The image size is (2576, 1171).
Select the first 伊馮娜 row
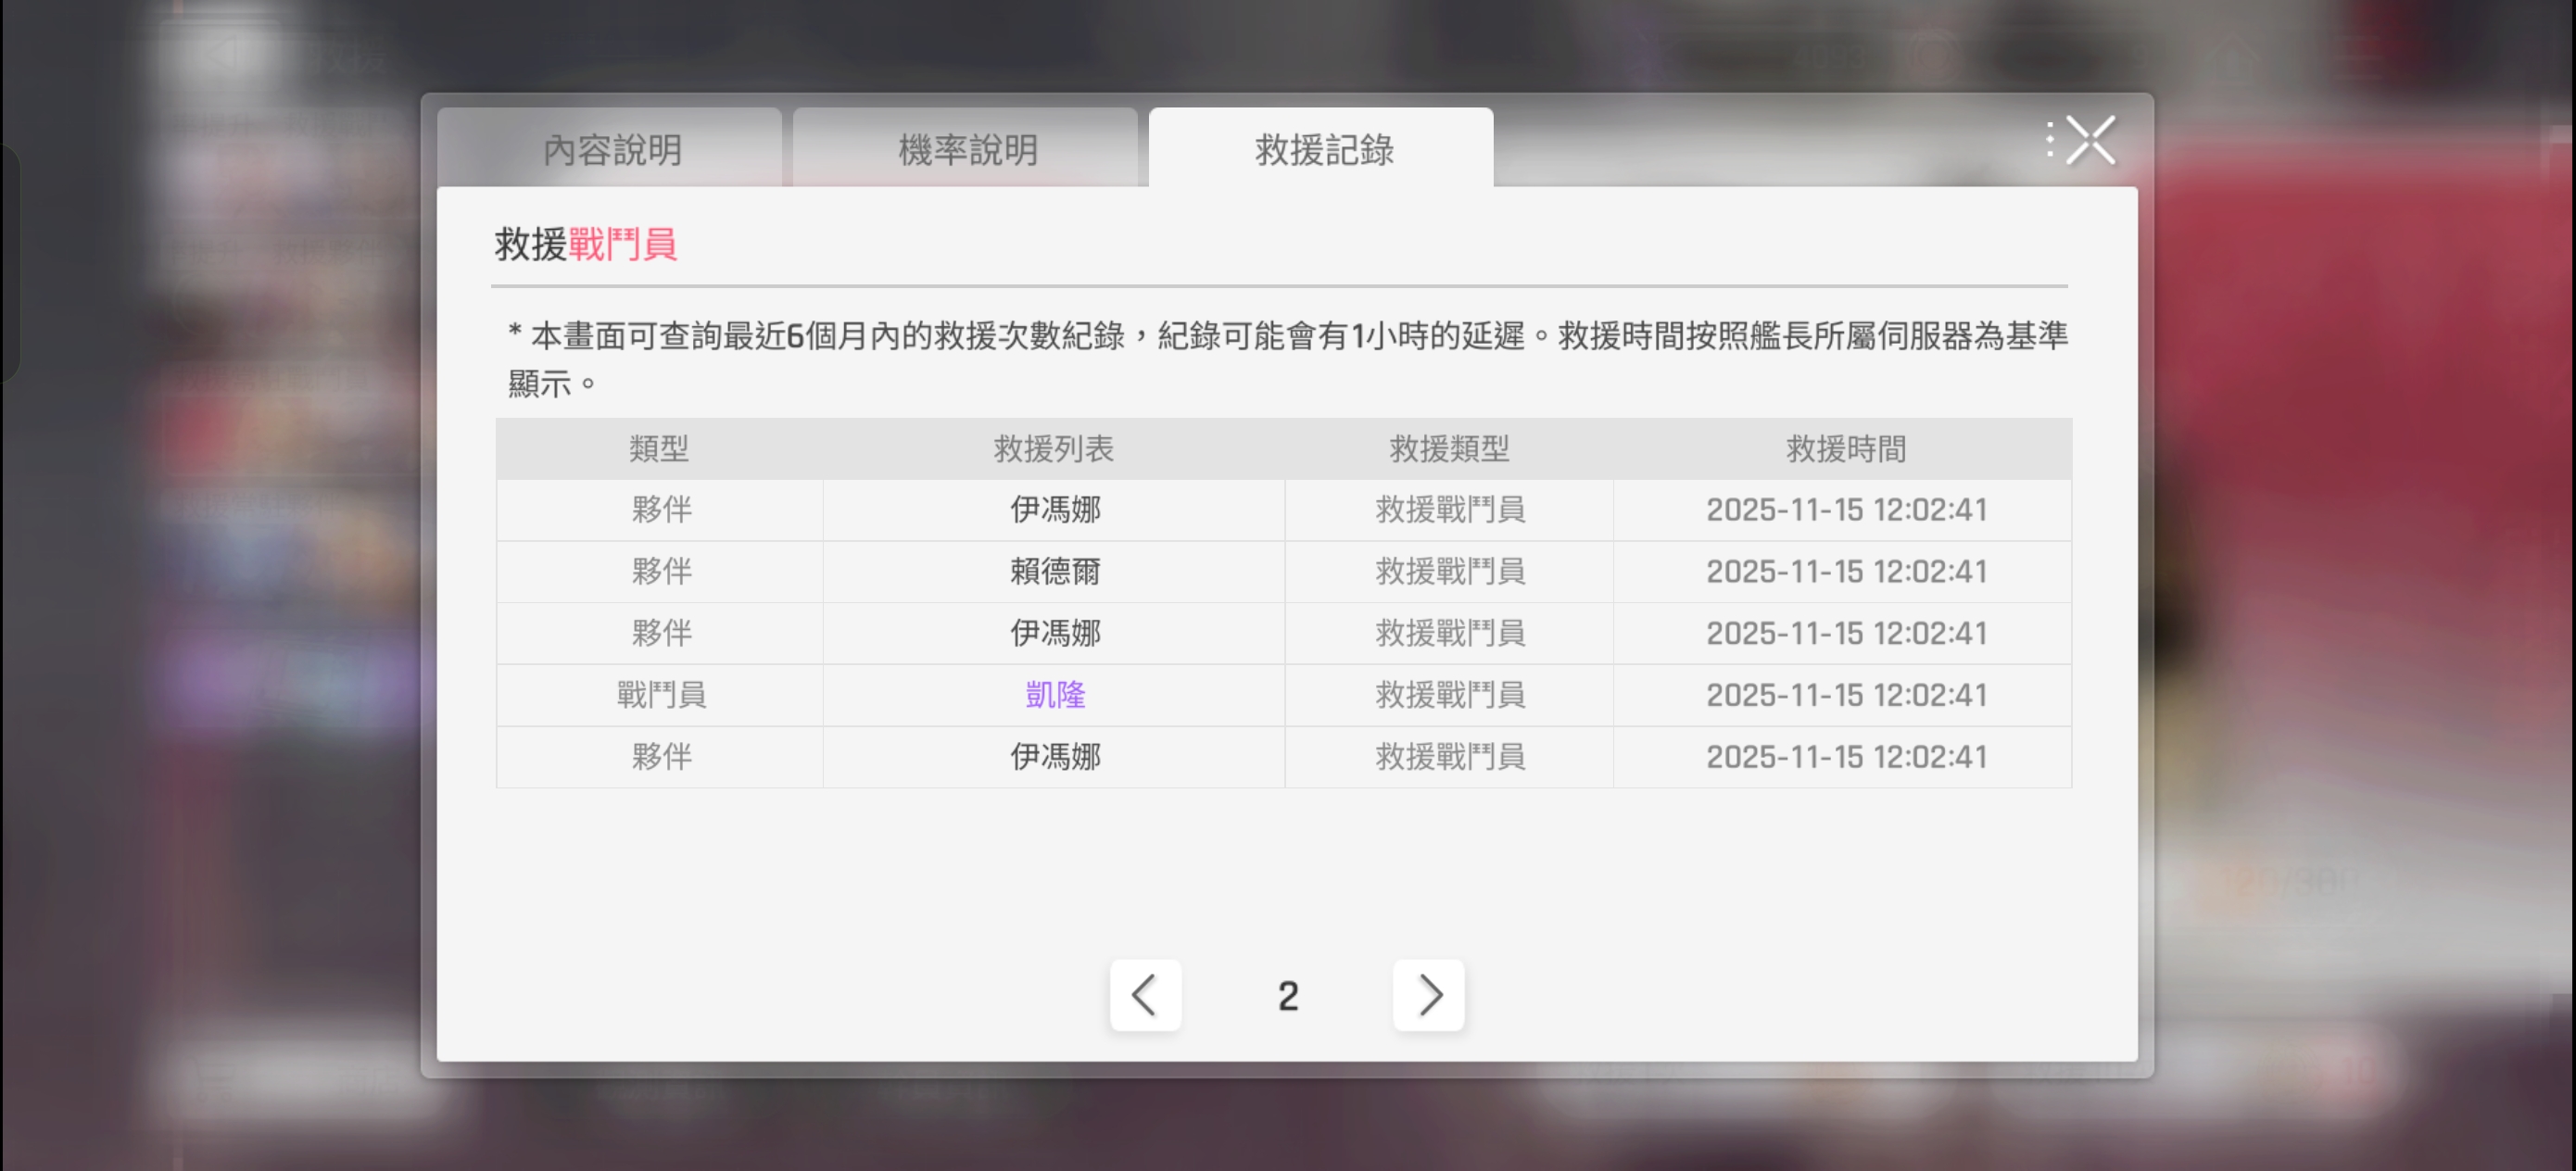click(x=1054, y=510)
